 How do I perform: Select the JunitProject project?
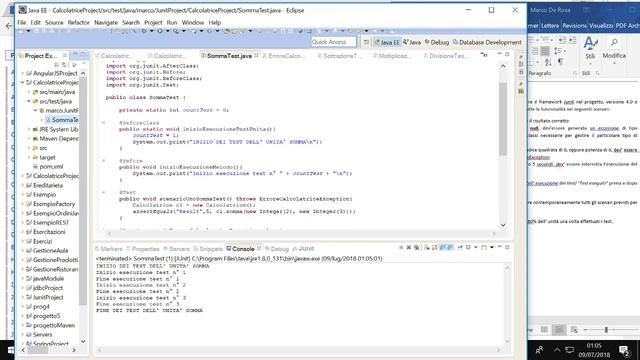(45, 297)
